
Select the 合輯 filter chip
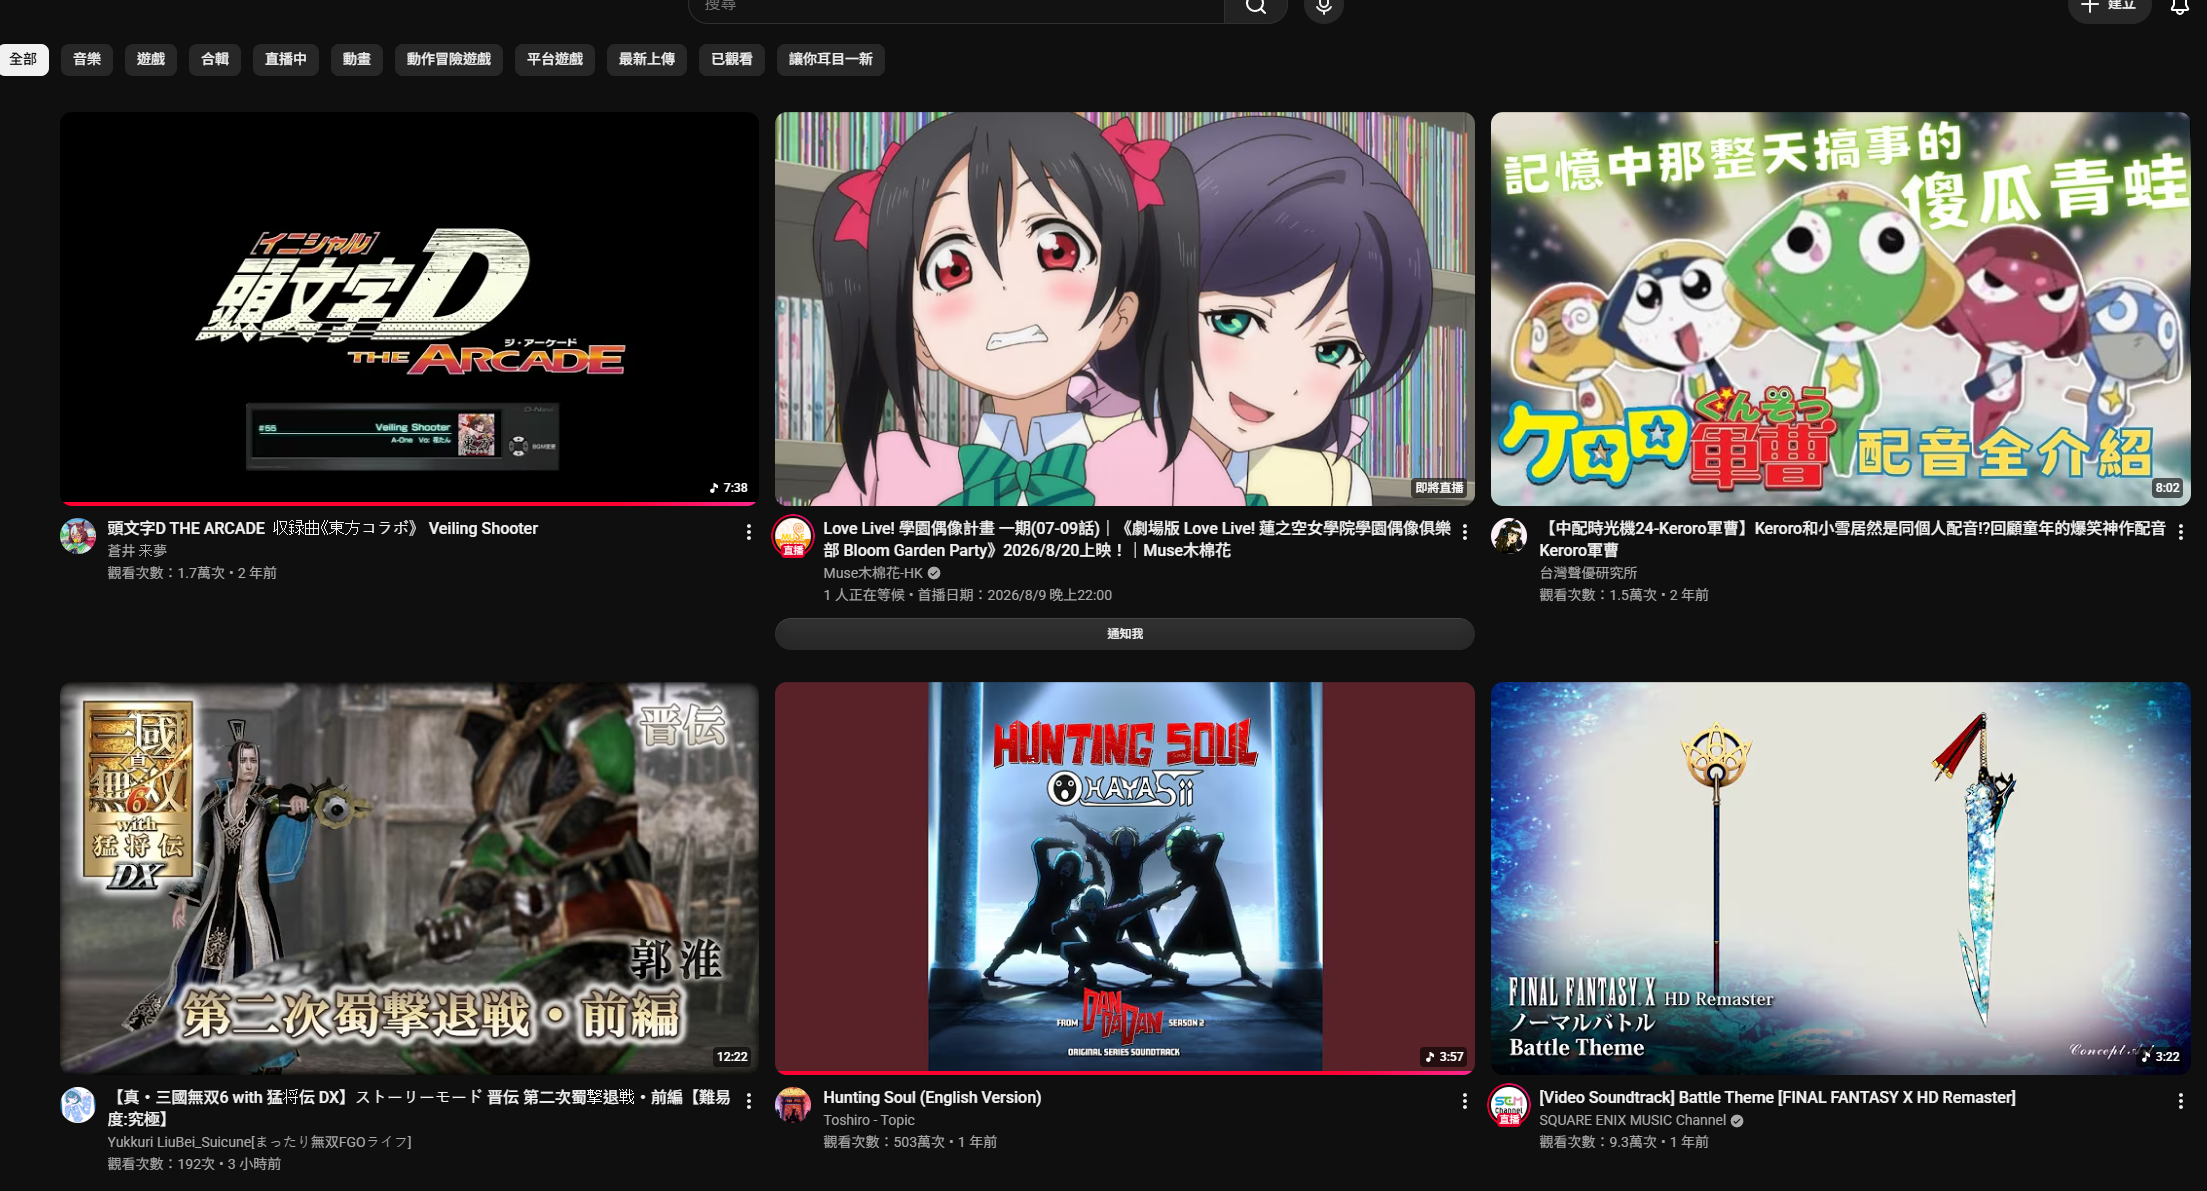pos(215,59)
